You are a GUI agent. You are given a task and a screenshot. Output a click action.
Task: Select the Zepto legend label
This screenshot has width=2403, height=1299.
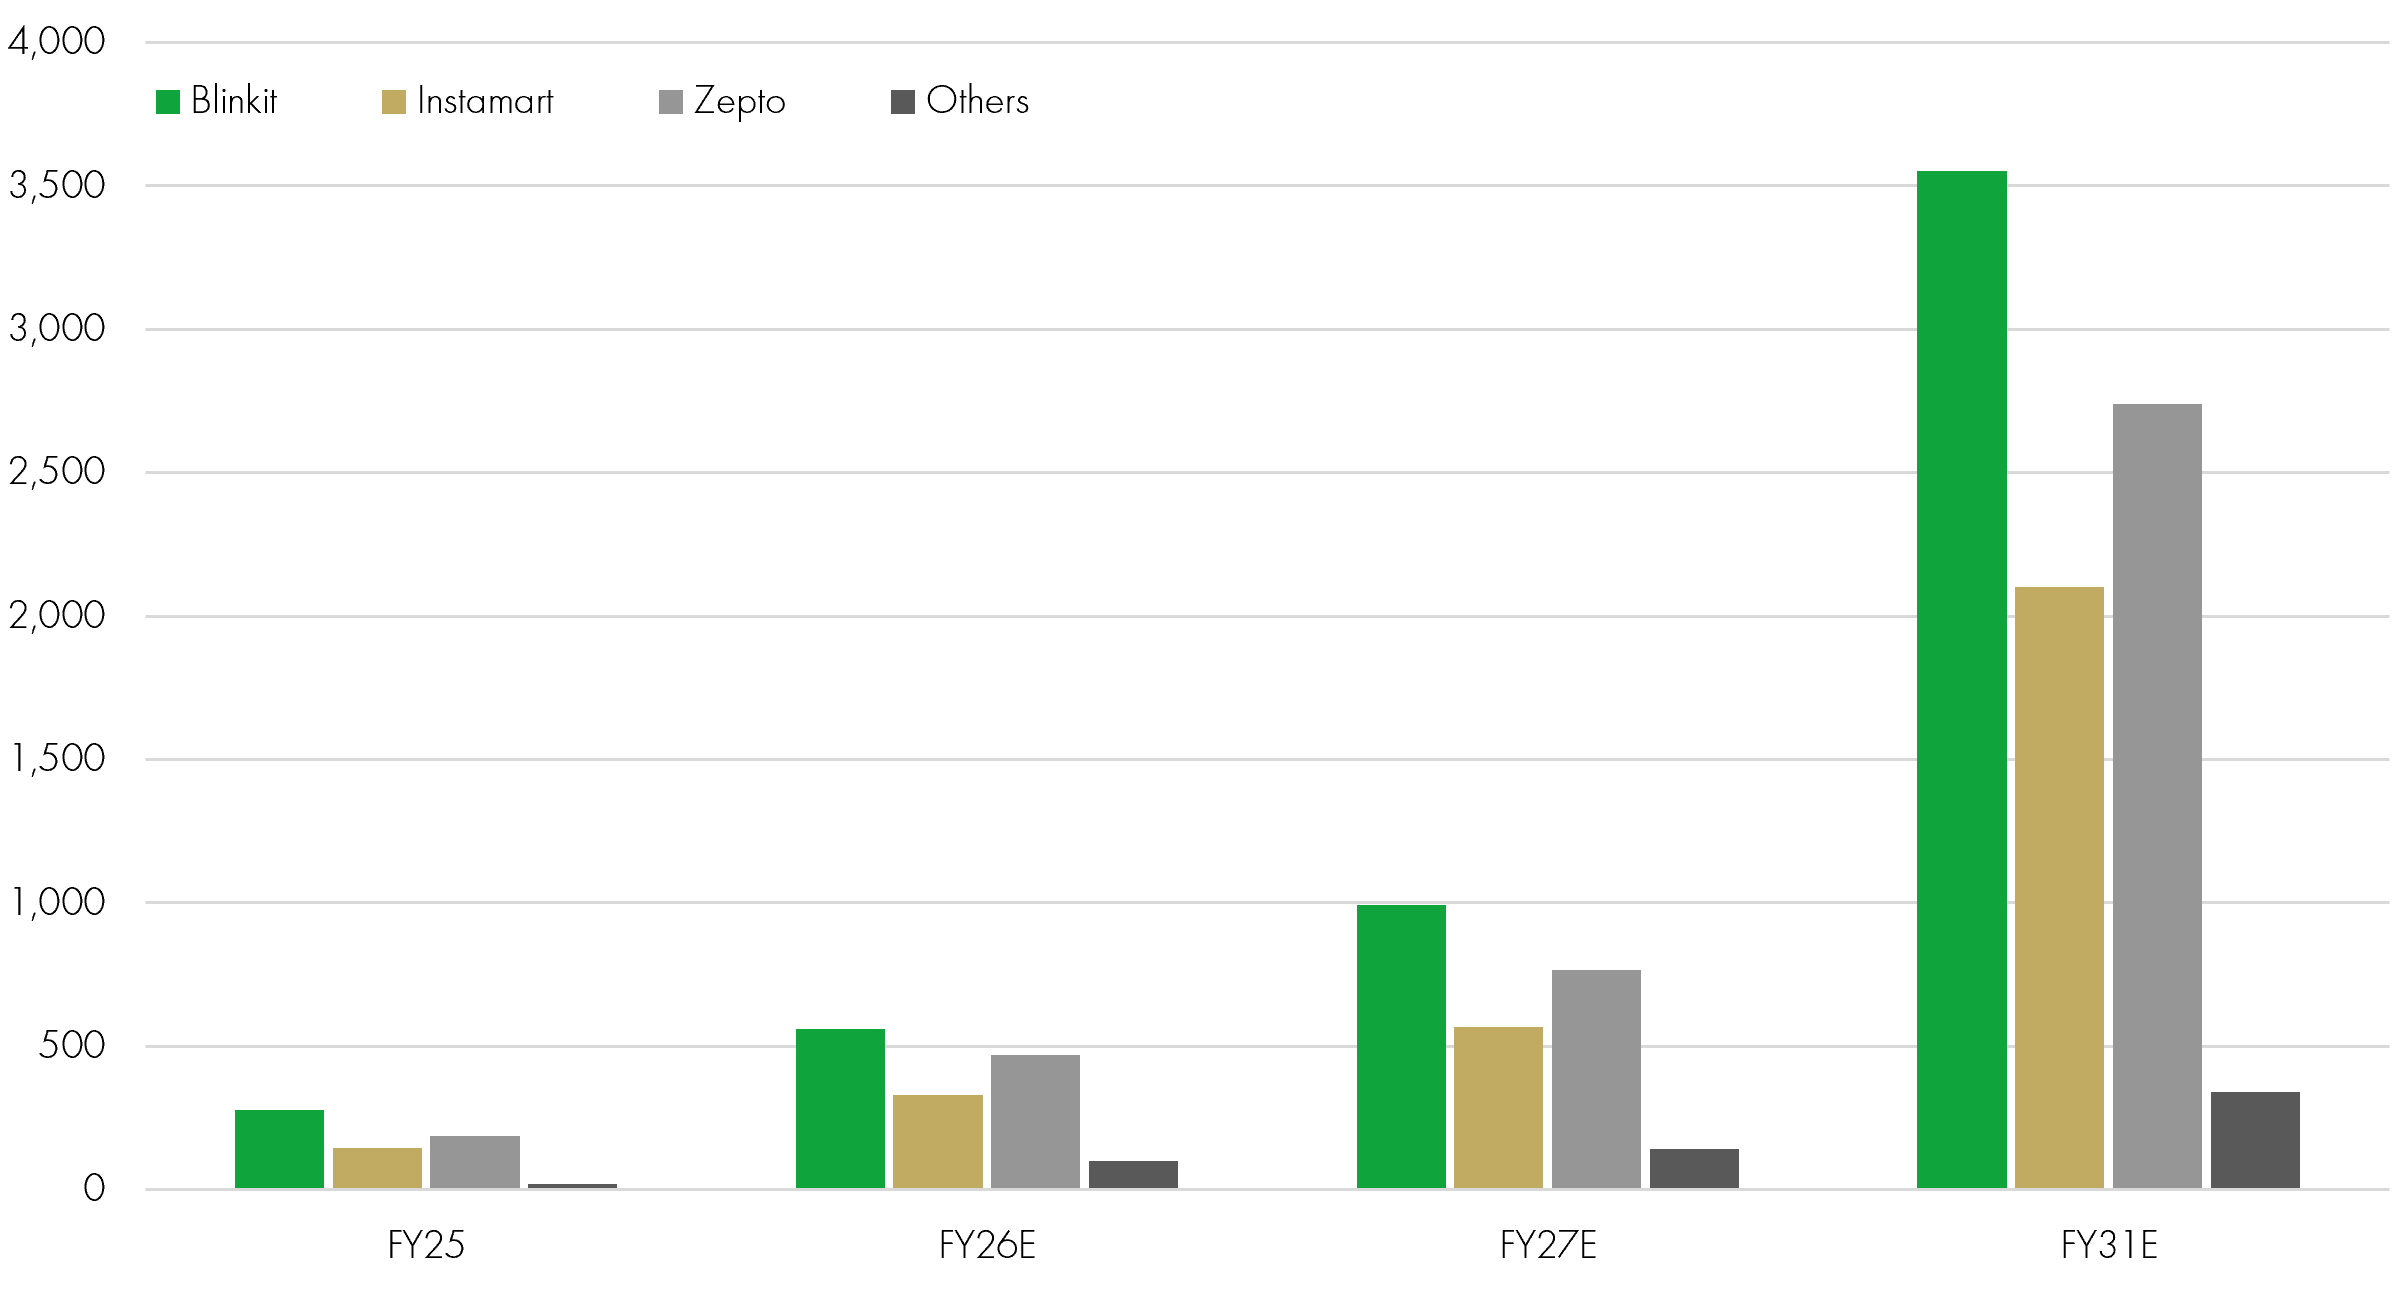(740, 102)
